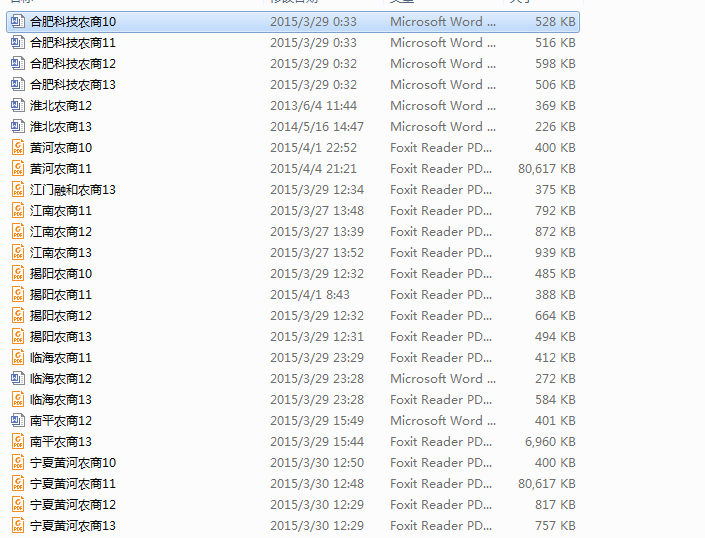
Task: Click the PDF icon for 宁夏黄河农商12
Action: [x=18, y=505]
